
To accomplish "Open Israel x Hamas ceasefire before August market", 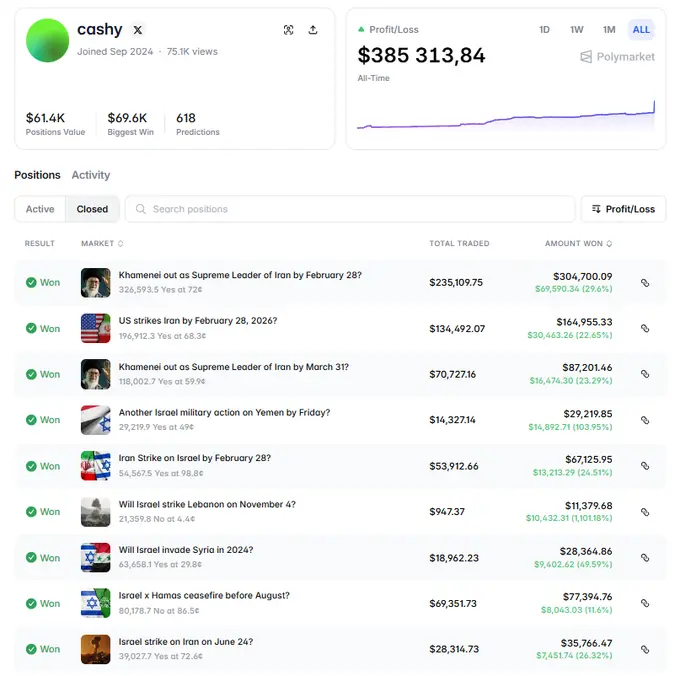I will [x=204, y=595].
